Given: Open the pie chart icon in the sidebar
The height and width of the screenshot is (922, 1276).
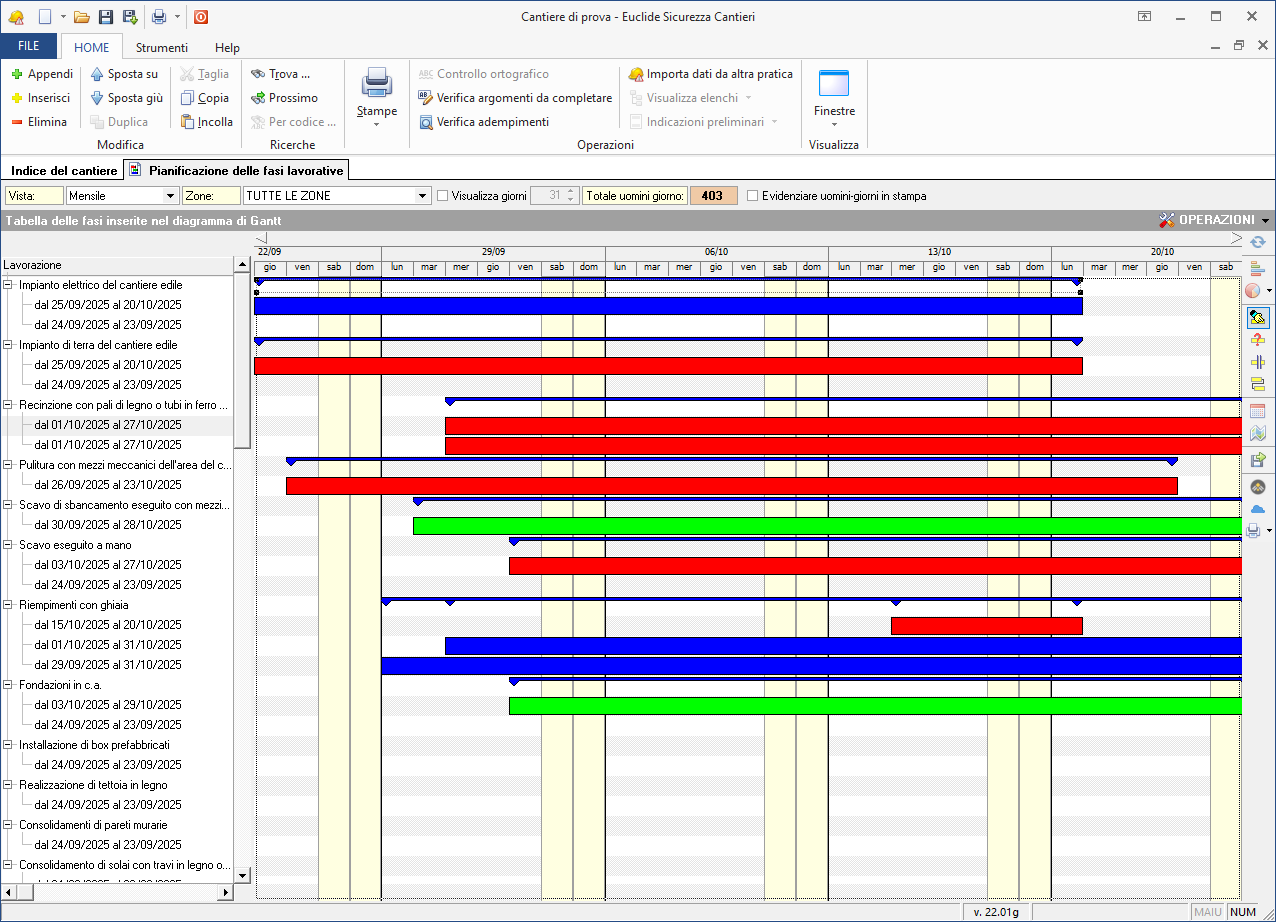Looking at the screenshot, I should point(1254,291).
